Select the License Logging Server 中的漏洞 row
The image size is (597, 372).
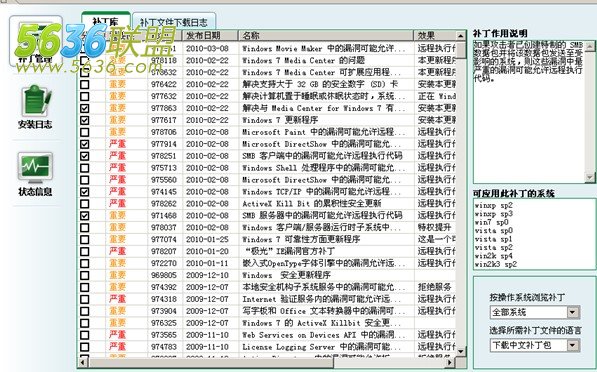pyautogui.click(x=321, y=347)
